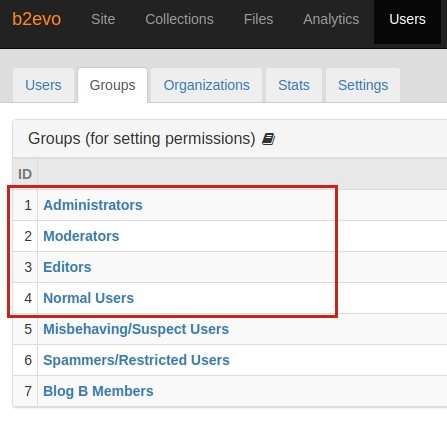Screen dimensions: 447x421
Task: Switch to the Organizations tab
Action: click(x=206, y=85)
